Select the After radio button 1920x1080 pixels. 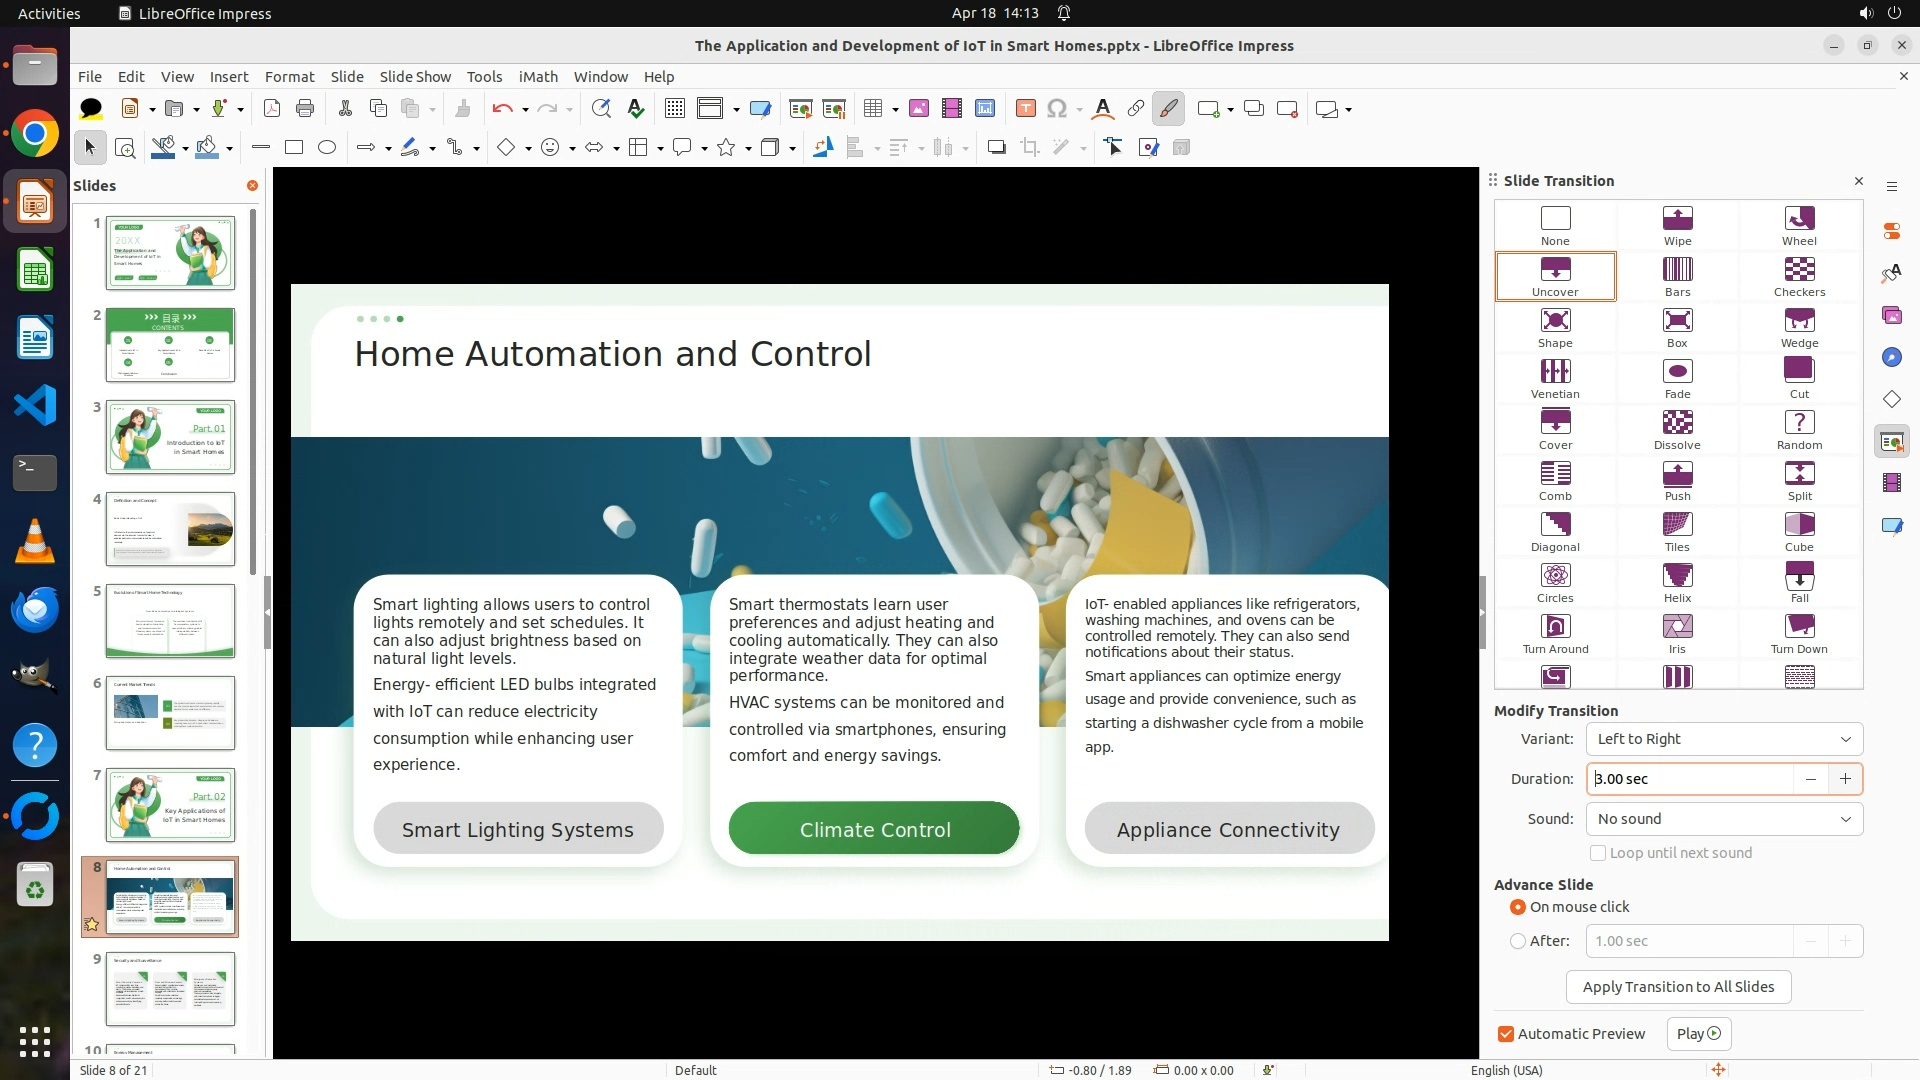pos(1518,941)
